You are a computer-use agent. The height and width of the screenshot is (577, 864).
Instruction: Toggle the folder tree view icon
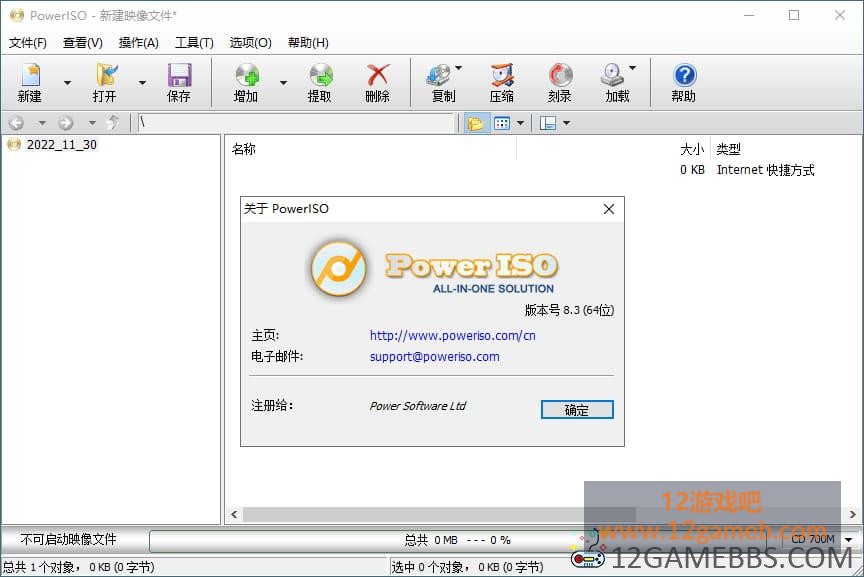click(x=475, y=123)
